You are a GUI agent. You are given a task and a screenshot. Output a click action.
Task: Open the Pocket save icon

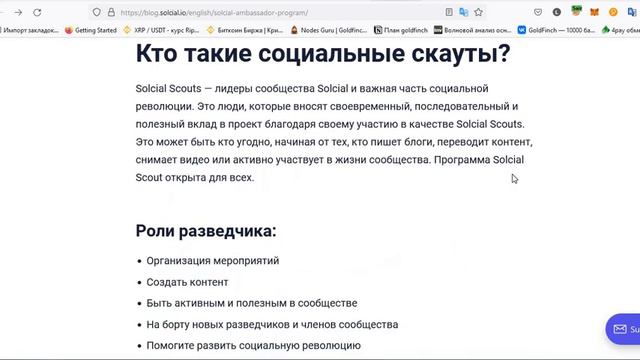[538, 12]
